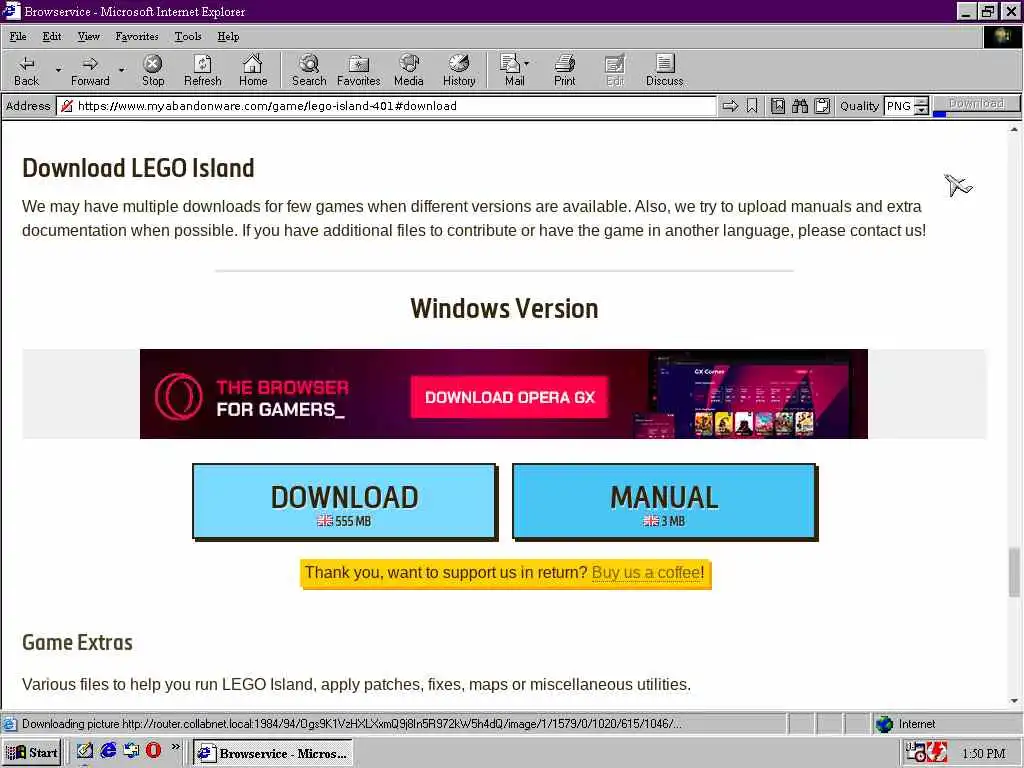The image size is (1024, 768).
Task: Open the Mail dropdown arrow
Action: [x=526, y=63]
